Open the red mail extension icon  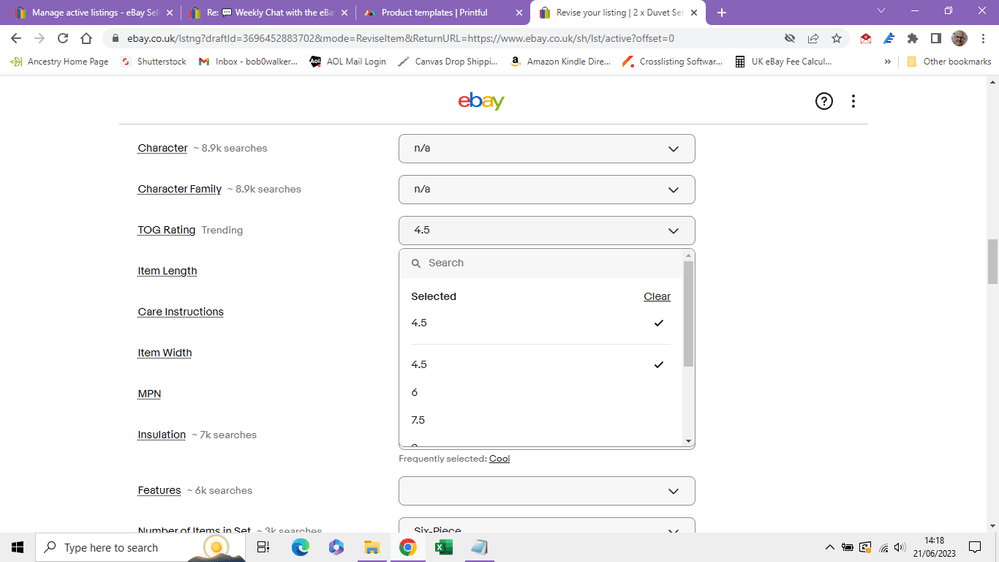pyautogui.click(x=865, y=38)
